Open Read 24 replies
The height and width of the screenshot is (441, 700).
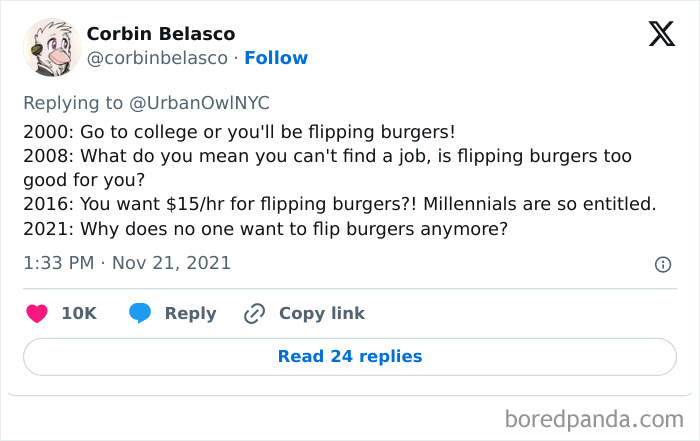(x=350, y=356)
